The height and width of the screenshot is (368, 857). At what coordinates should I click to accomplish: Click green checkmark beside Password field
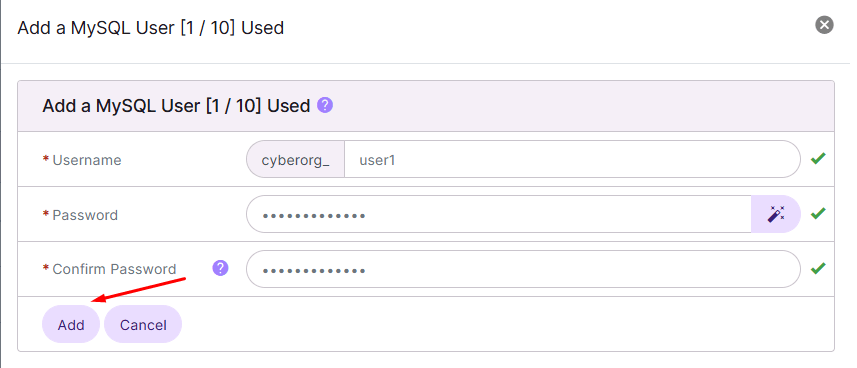818,213
